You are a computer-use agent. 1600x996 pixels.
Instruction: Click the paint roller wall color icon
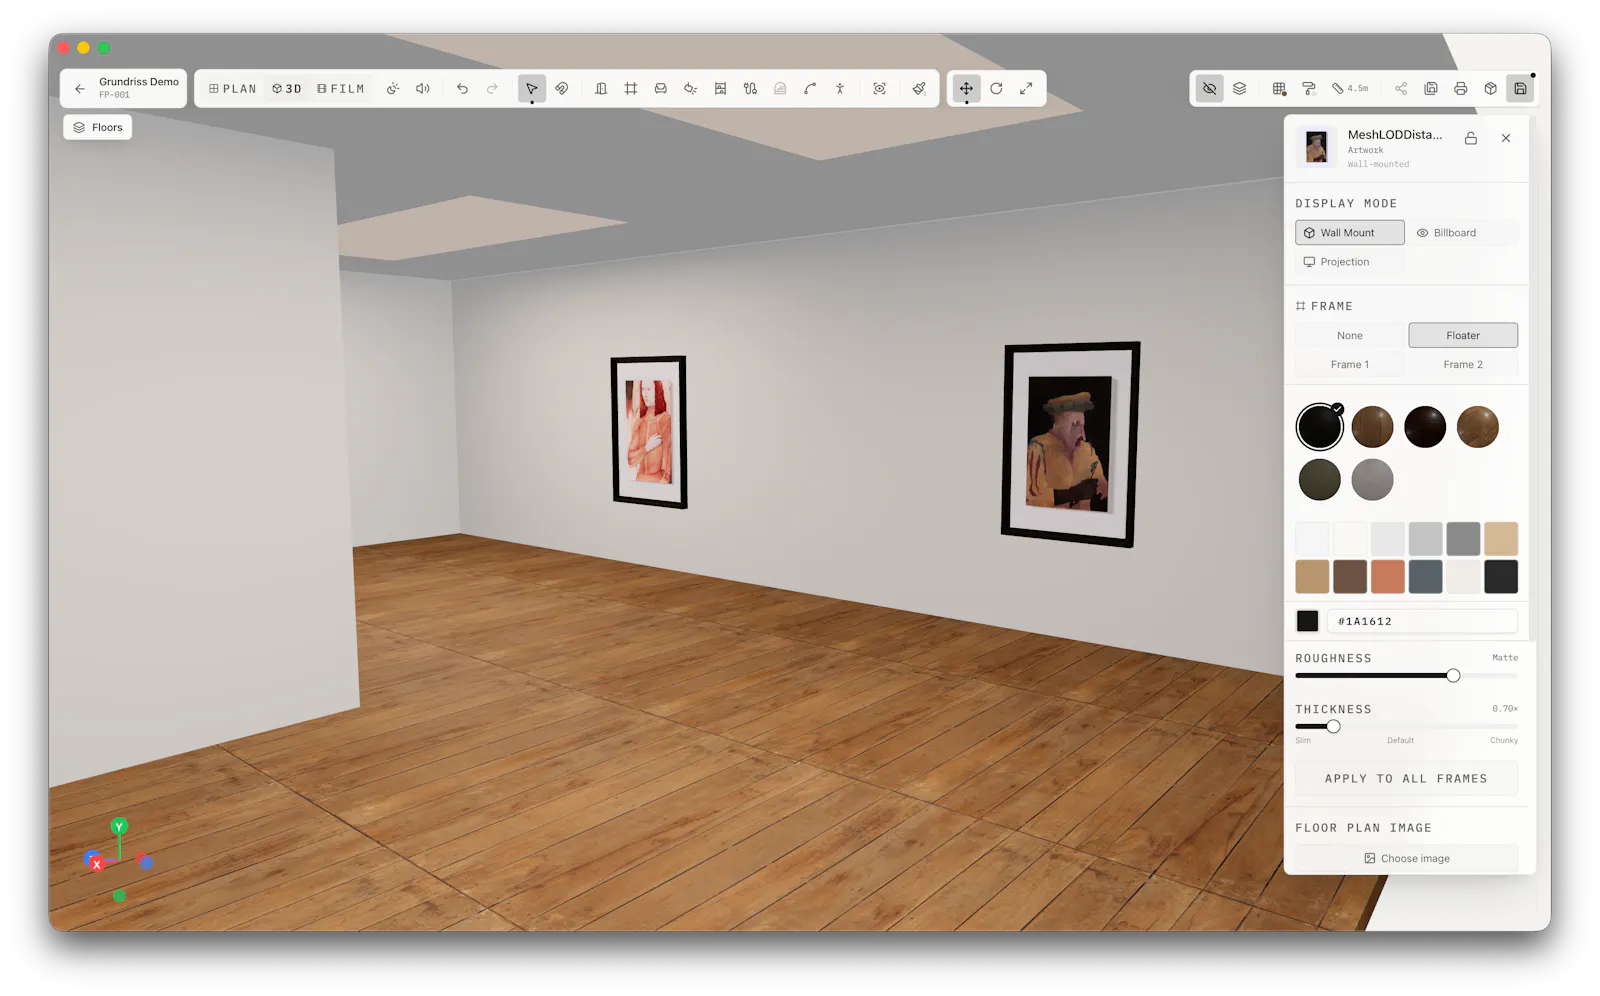pyautogui.click(x=1309, y=89)
